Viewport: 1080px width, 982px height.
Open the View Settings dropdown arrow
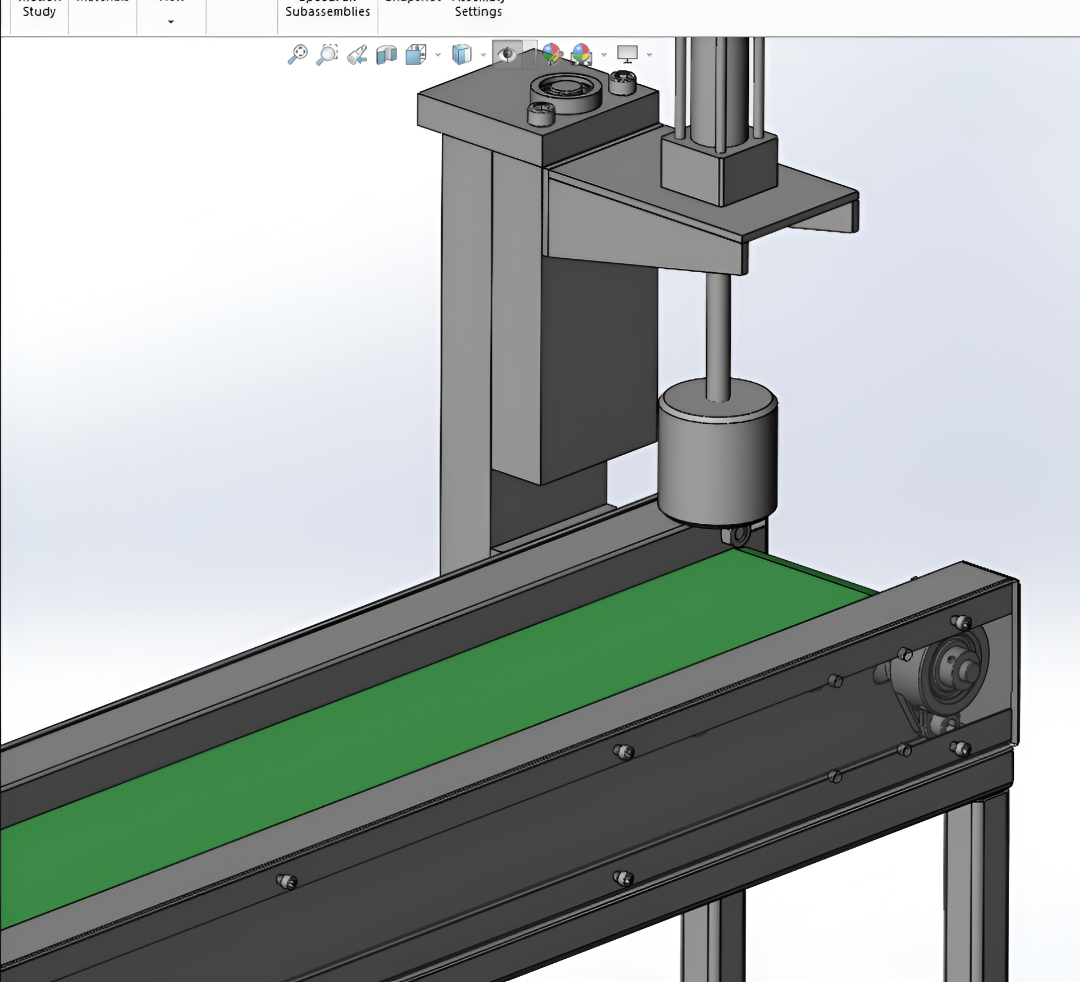[x=650, y=55]
